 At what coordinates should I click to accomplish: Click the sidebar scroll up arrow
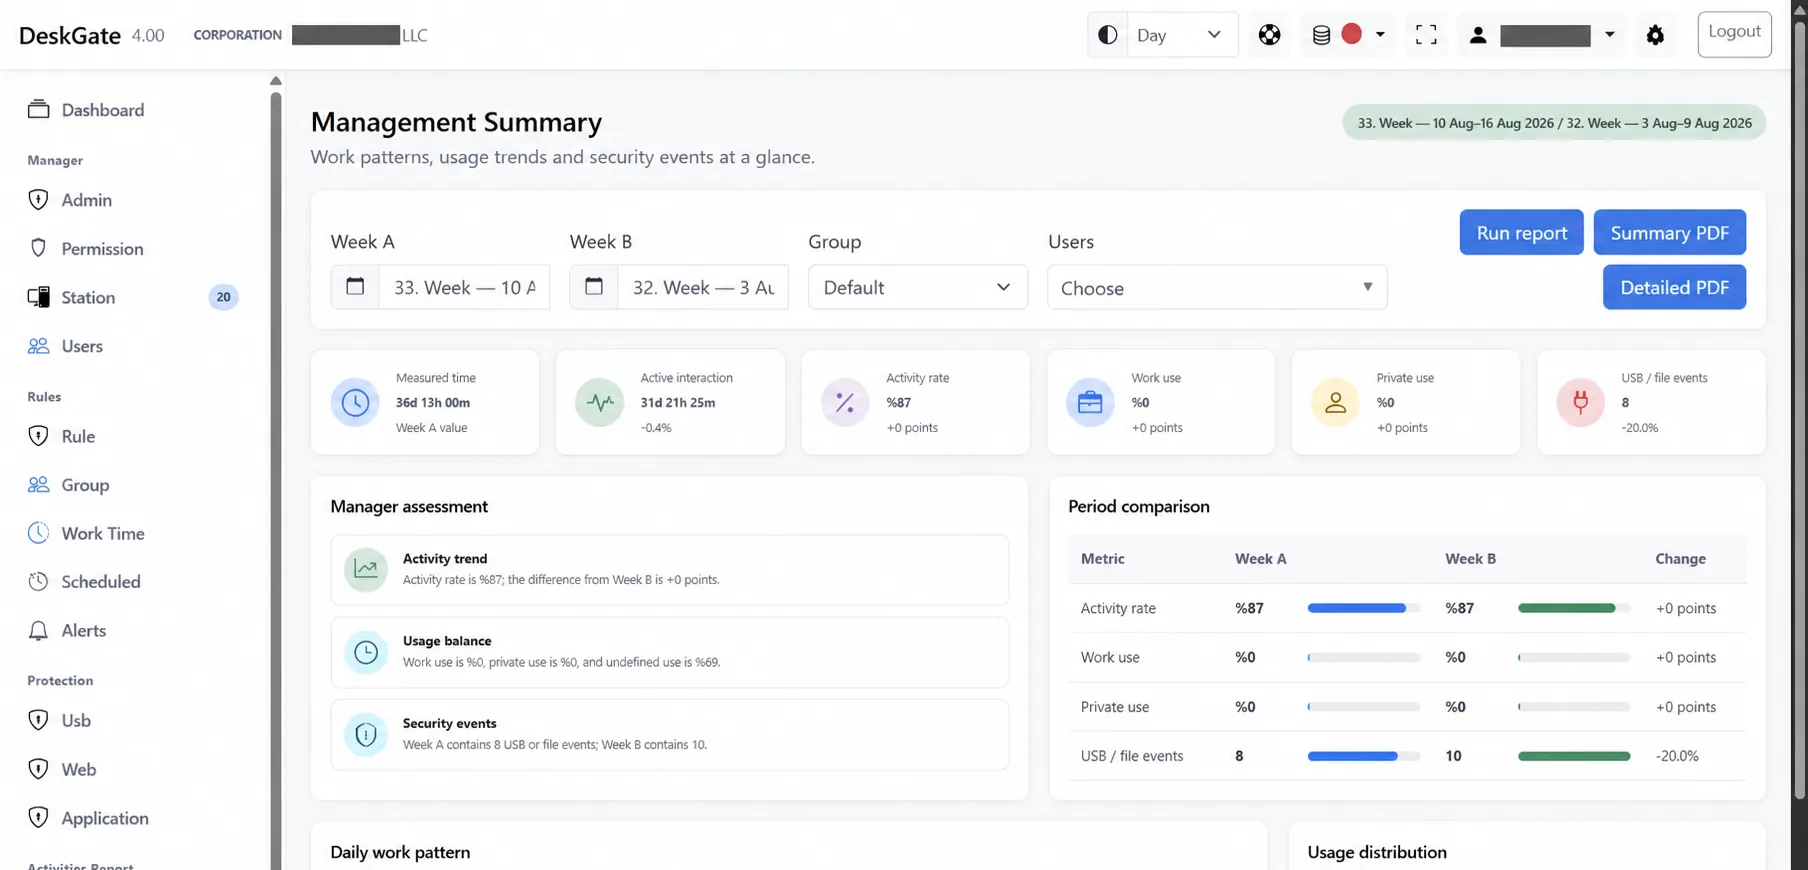(x=276, y=81)
